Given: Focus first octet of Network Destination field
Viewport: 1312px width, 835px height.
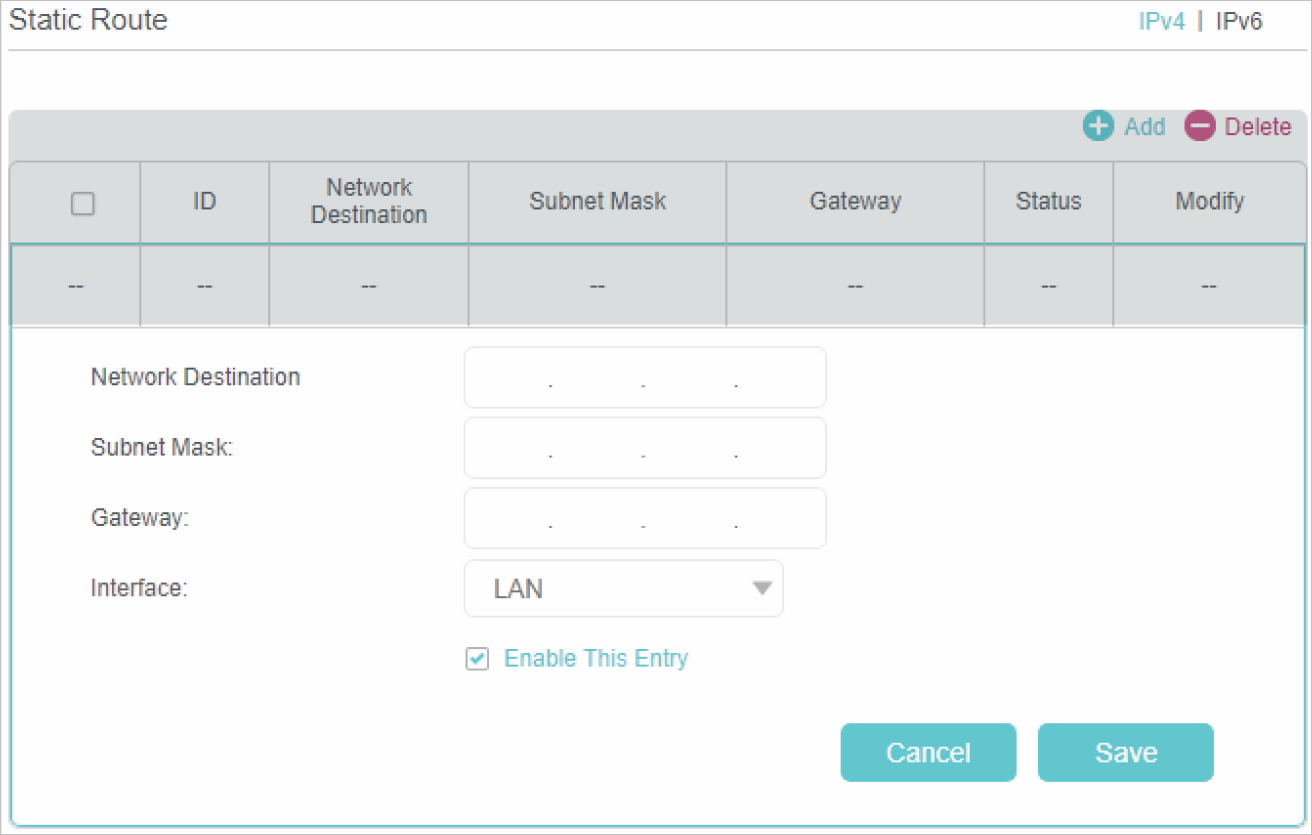Looking at the screenshot, I should [507, 378].
